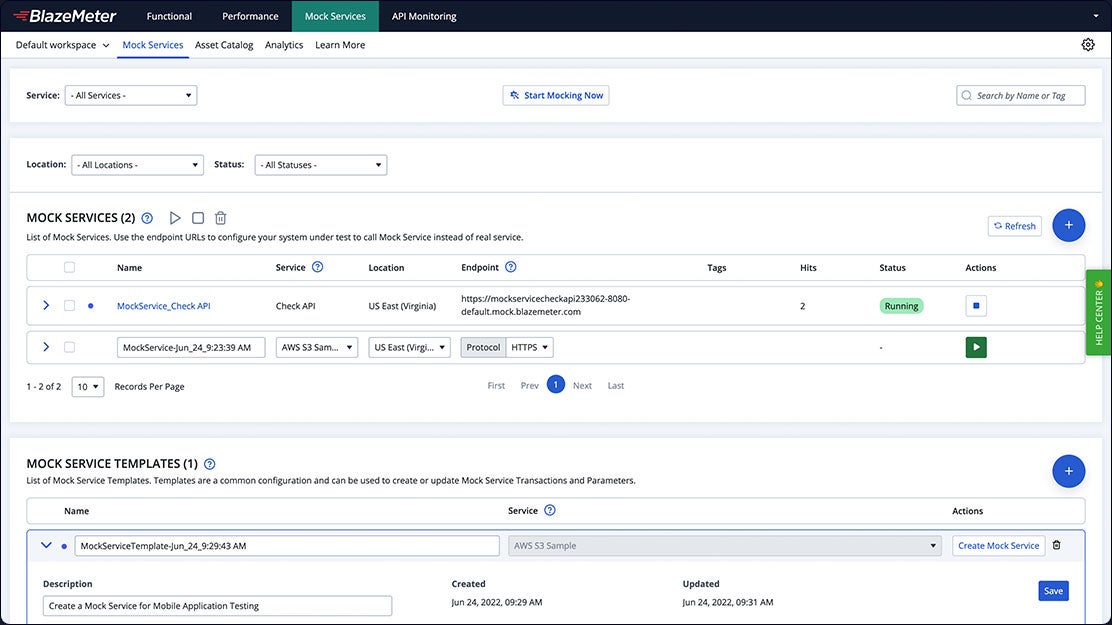Open the Help Center side tab
Viewport: 1112px width, 625px height.
tap(1098, 312)
